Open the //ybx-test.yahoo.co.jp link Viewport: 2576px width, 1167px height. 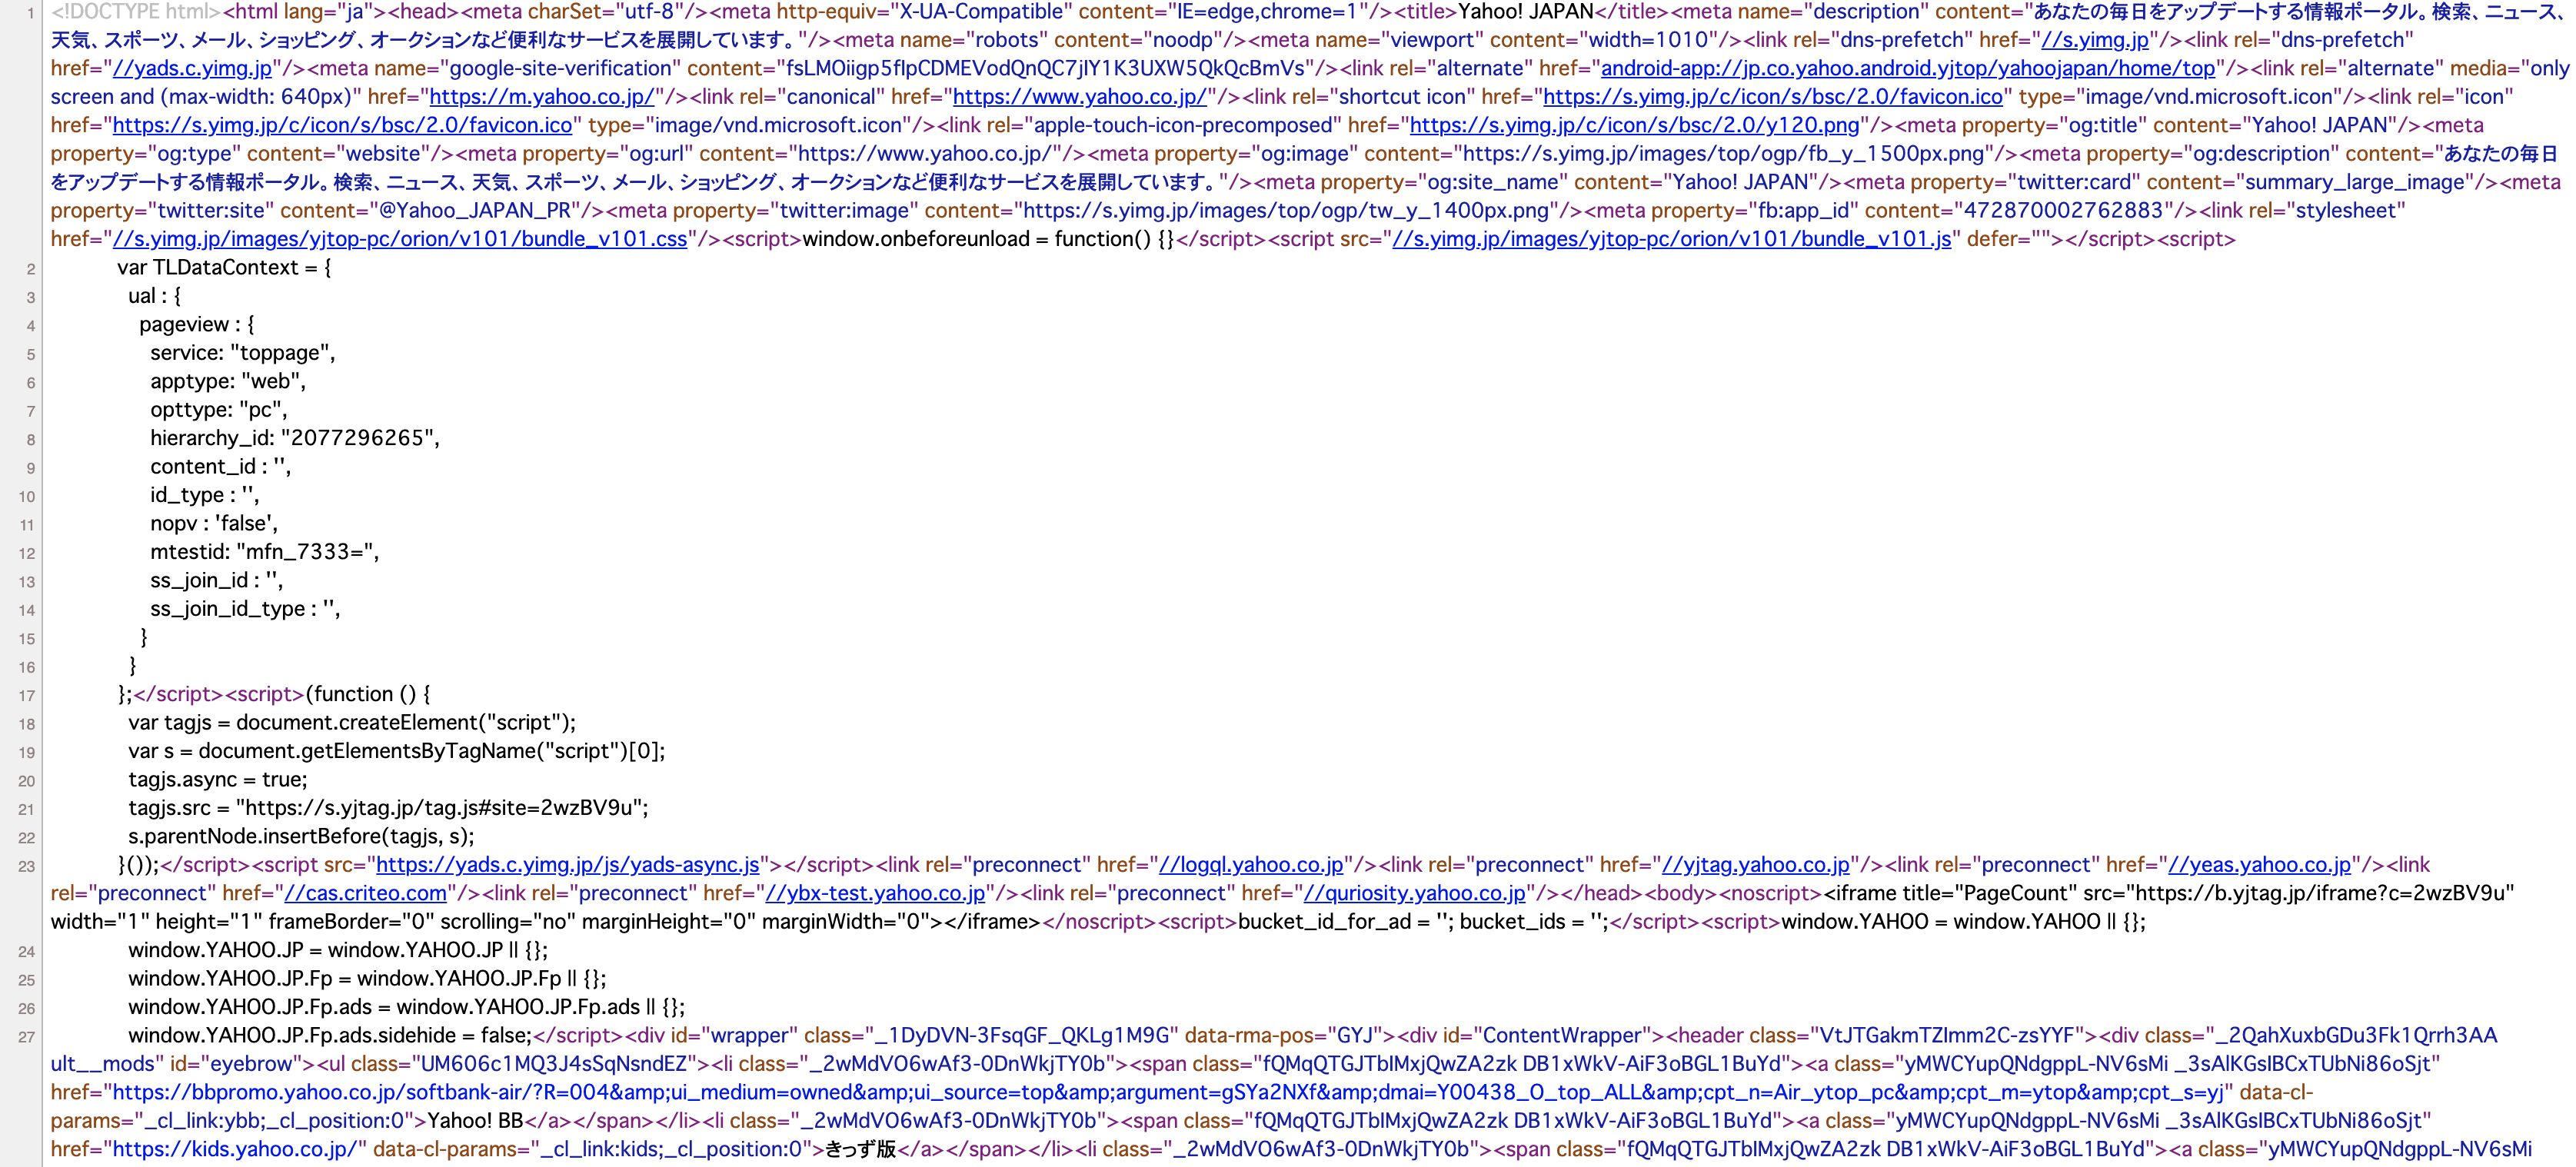875,894
